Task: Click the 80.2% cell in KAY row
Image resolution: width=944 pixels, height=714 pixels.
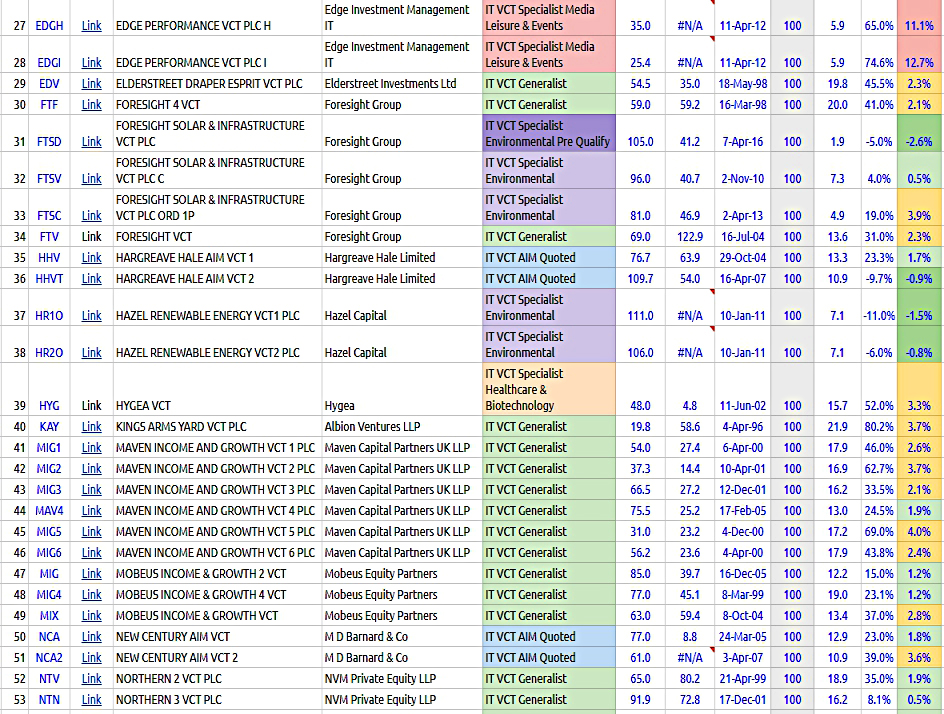Action: point(879,427)
